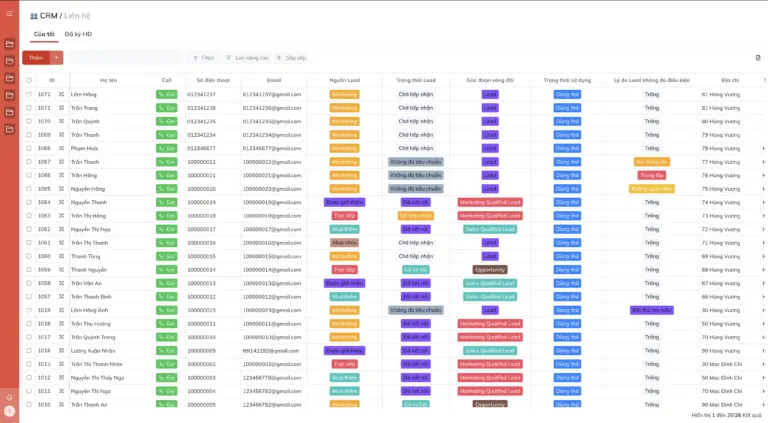Click the Trạng thái Lead column header
The image size is (768, 423).
point(416,80)
